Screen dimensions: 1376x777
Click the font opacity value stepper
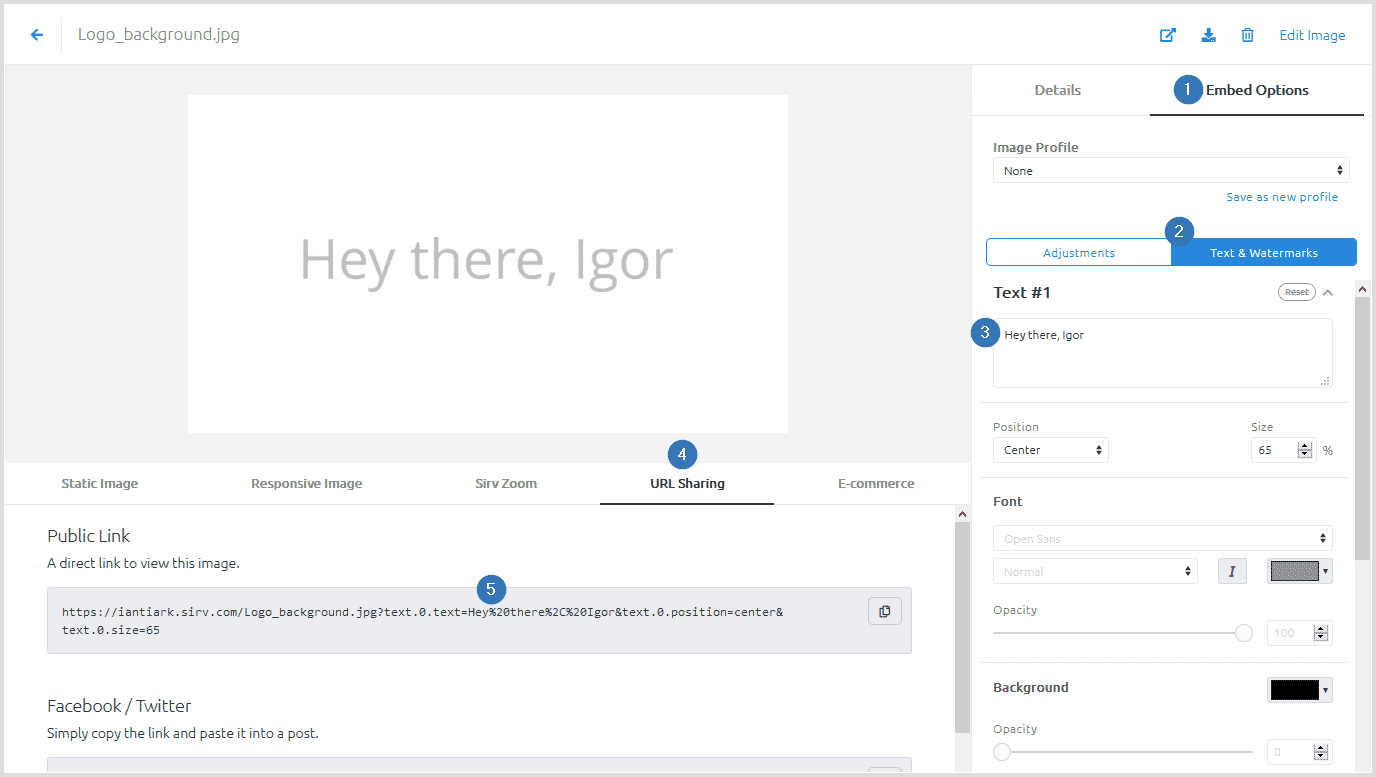1321,633
